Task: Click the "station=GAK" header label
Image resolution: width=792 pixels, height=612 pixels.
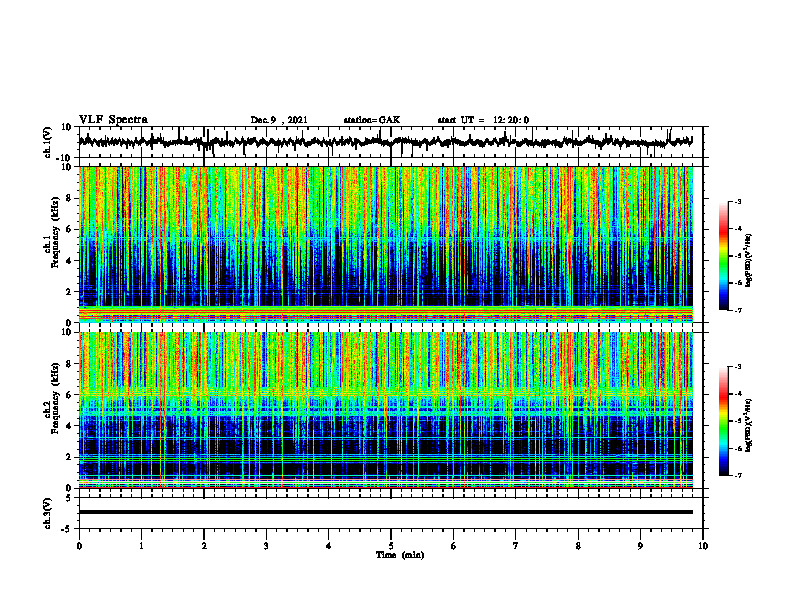Action: pyautogui.click(x=372, y=120)
